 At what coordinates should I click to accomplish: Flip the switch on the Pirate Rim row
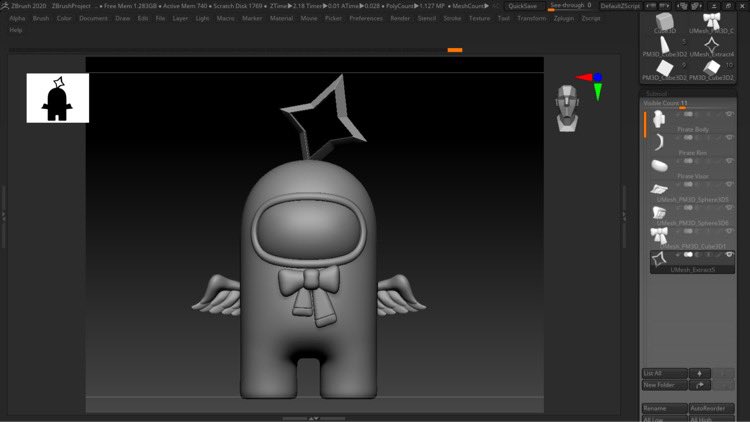click(688, 138)
